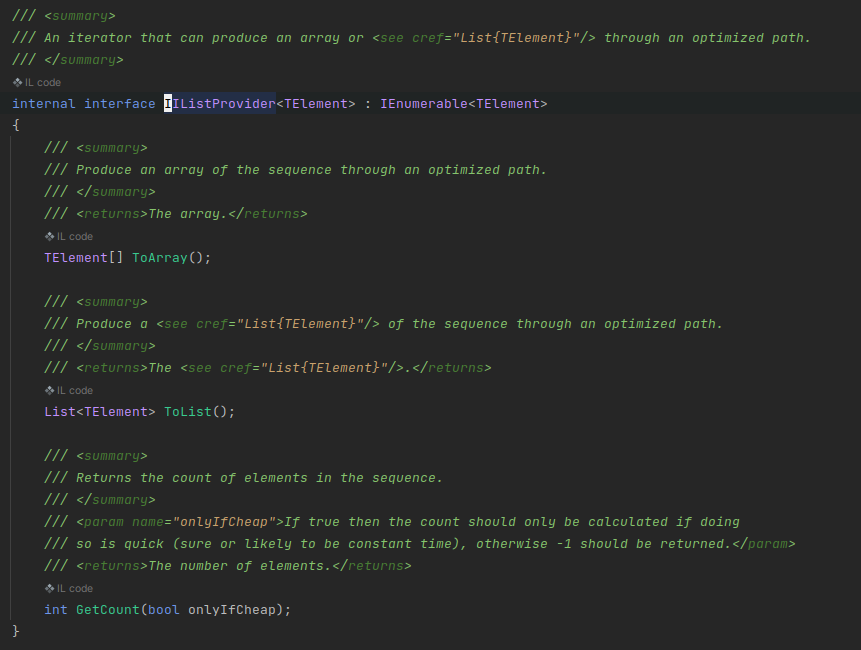Click the onlyIfCheap name in the param comment
The image size is (861, 650).
[x=223, y=522]
